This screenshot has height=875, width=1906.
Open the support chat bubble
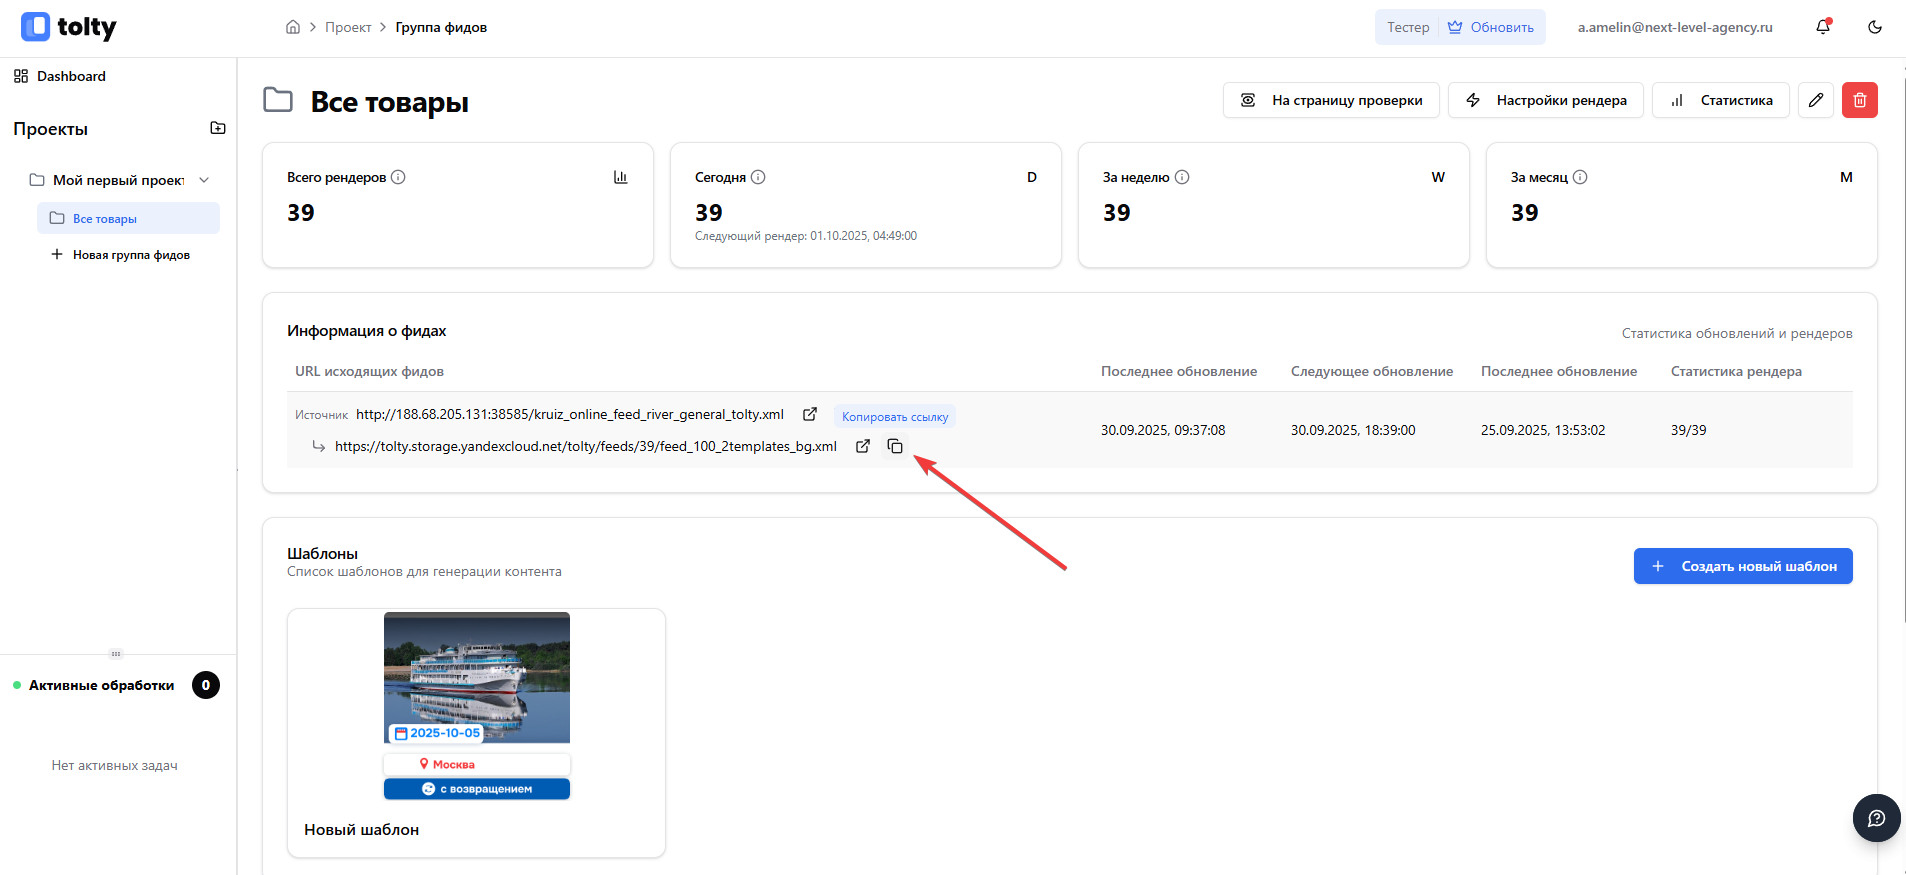[x=1877, y=818]
